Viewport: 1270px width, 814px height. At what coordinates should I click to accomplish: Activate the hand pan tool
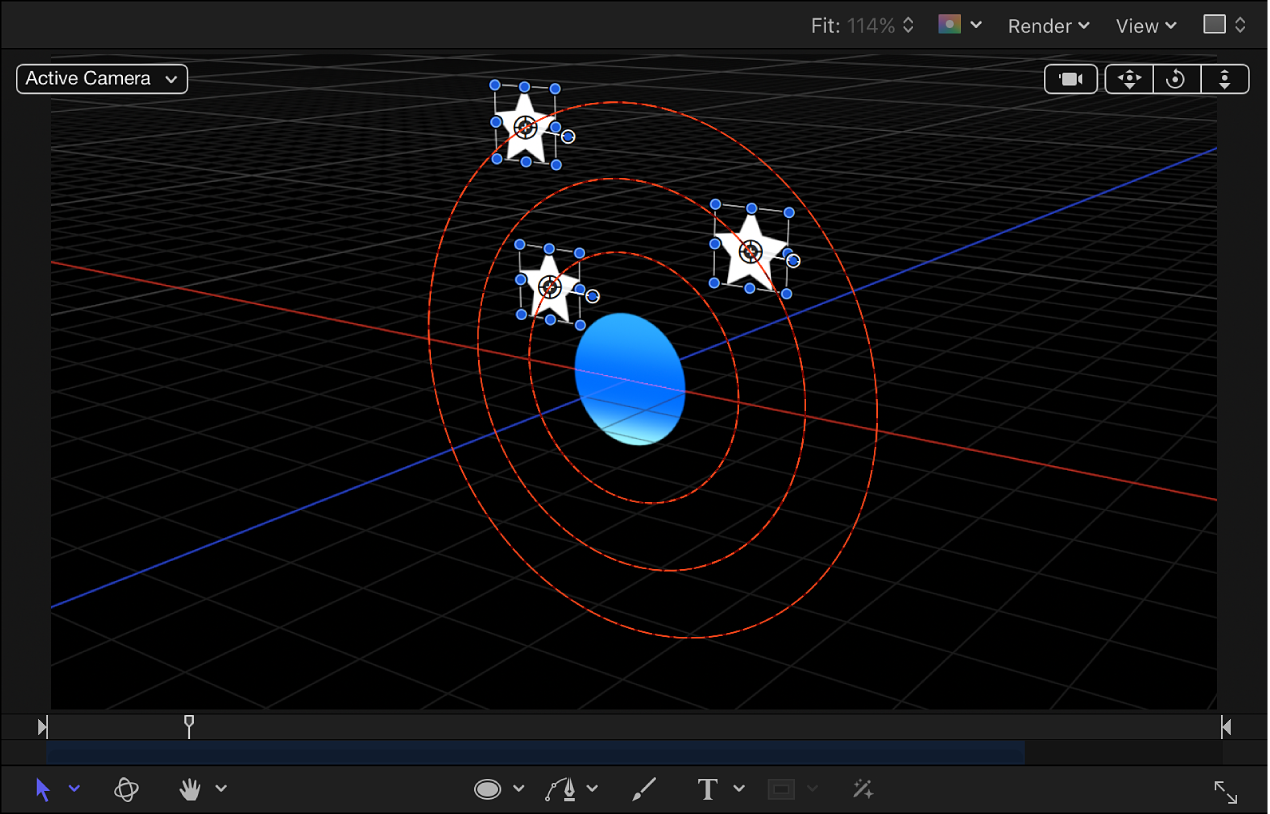click(x=190, y=789)
